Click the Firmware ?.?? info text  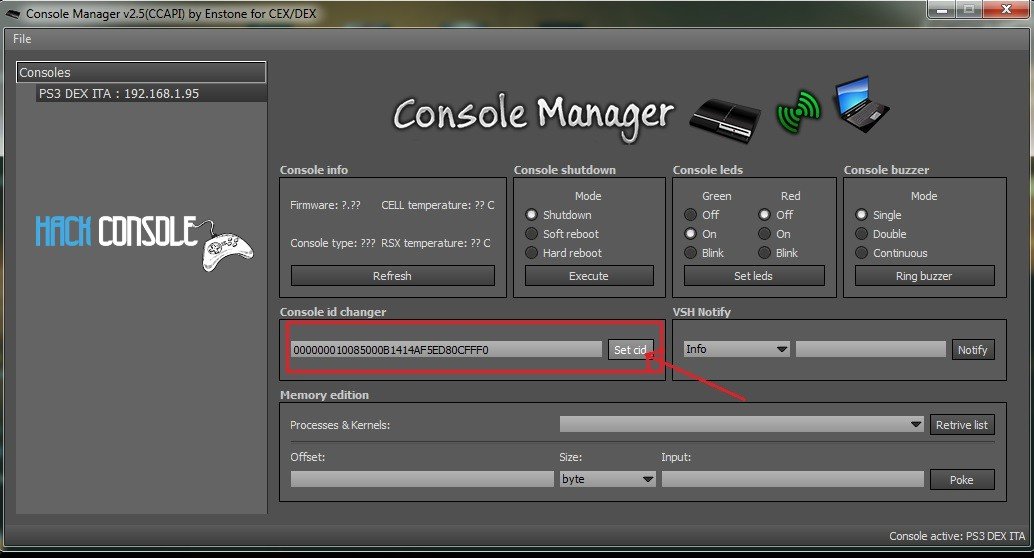tap(325, 205)
